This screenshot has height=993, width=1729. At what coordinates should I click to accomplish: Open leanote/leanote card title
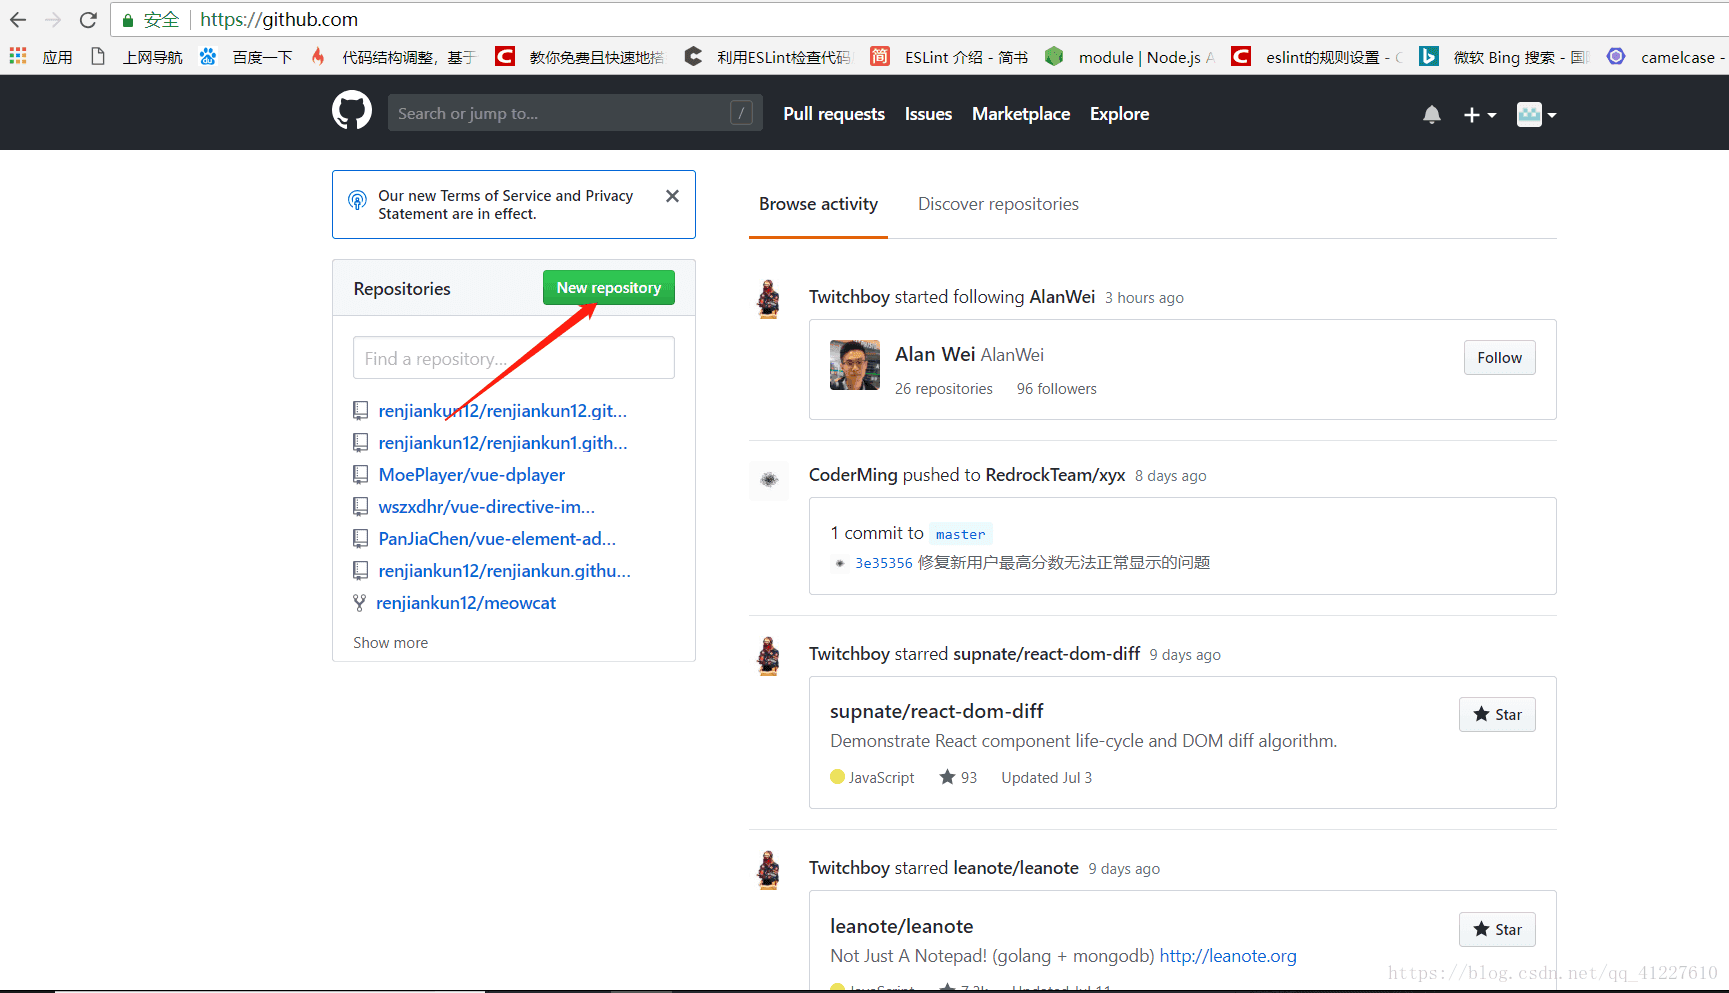click(x=902, y=926)
